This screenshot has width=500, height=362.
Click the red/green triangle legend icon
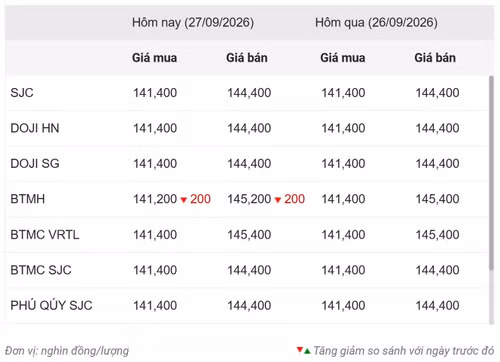point(304,350)
